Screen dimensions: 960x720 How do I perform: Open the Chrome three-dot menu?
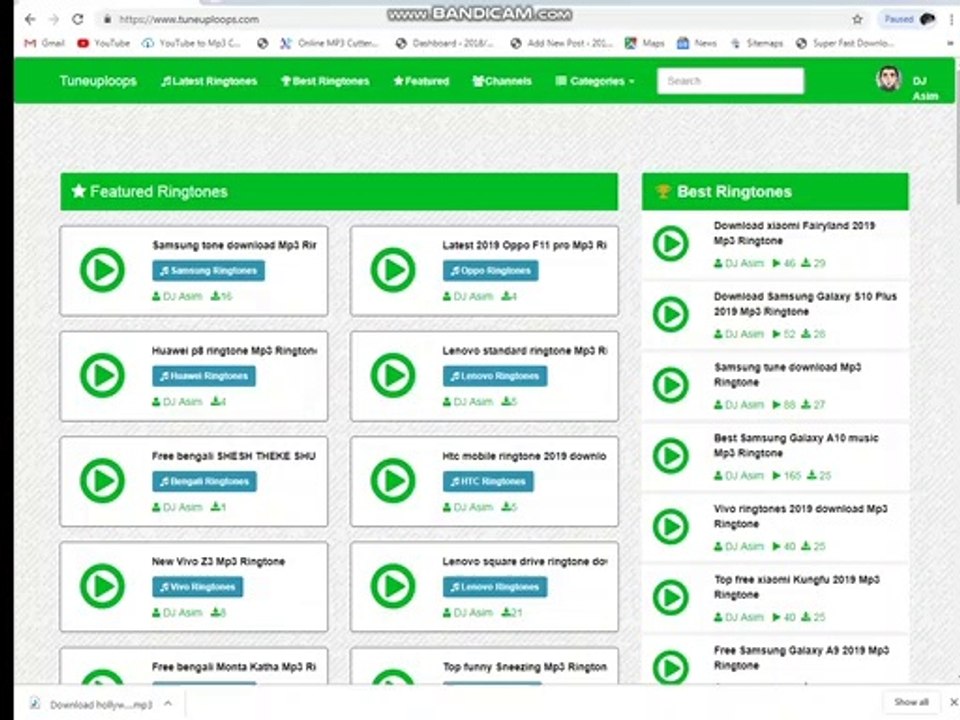pos(953,20)
